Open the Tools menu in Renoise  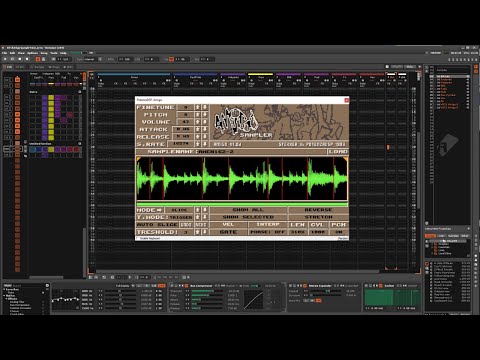pyautogui.click(x=54, y=53)
